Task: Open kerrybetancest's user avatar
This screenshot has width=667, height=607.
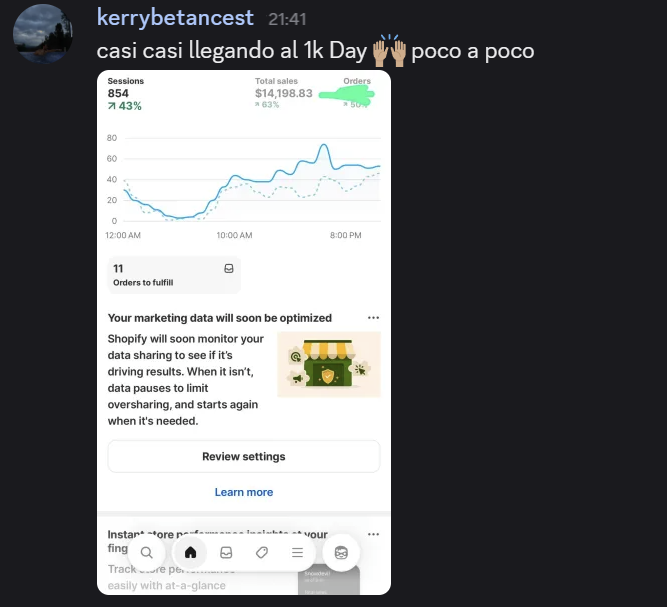Action: (41, 33)
